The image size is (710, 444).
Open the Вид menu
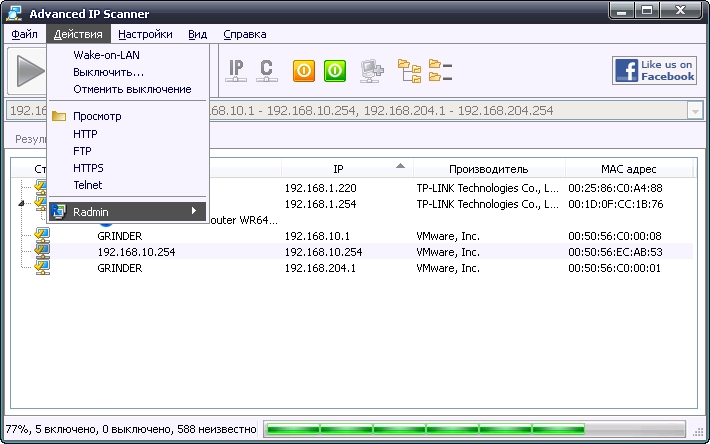(x=197, y=34)
